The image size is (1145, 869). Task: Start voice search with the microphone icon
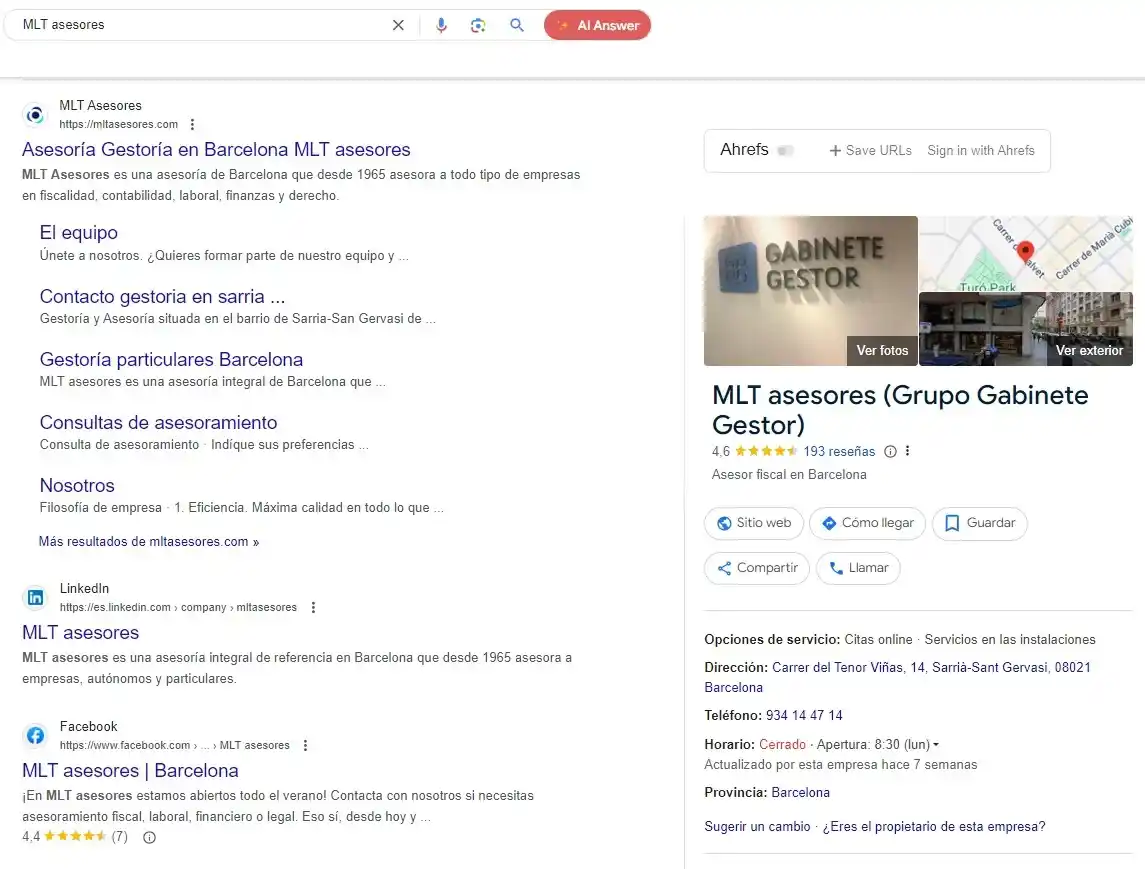(x=441, y=25)
